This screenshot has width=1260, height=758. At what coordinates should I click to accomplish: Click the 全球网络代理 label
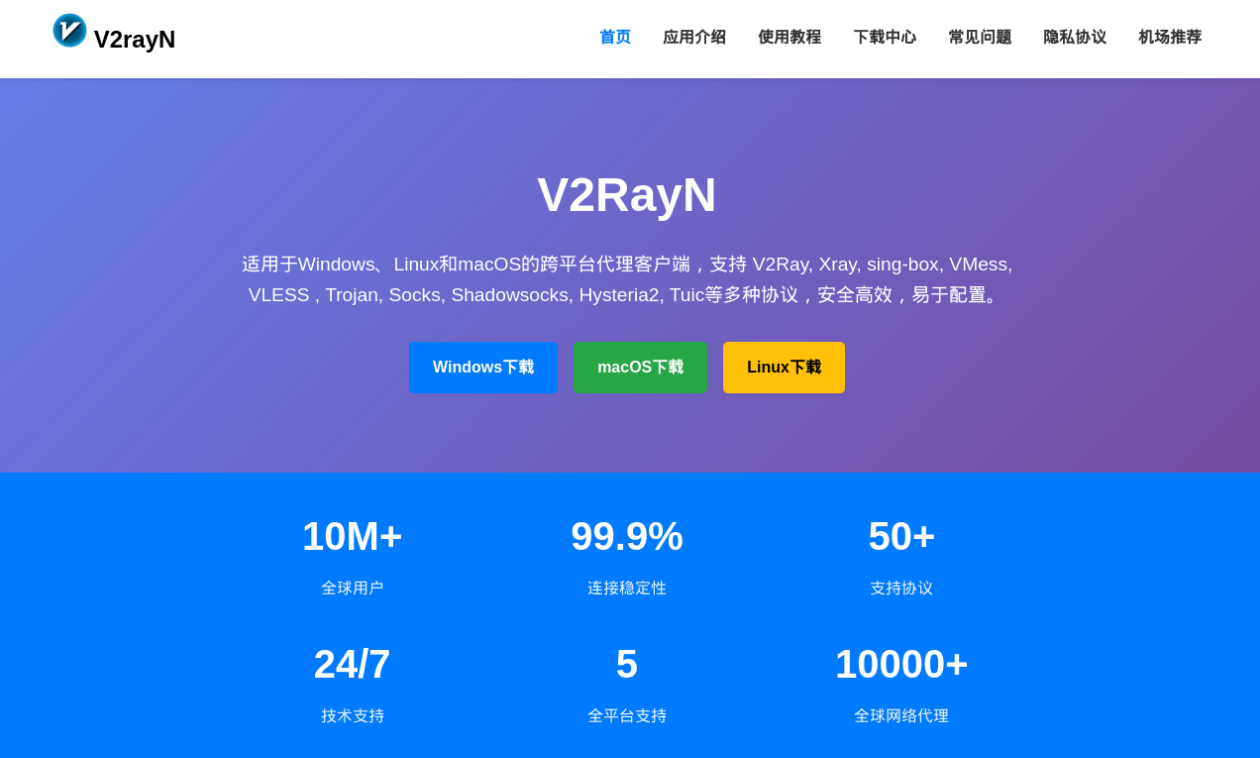[x=901, y=716]
